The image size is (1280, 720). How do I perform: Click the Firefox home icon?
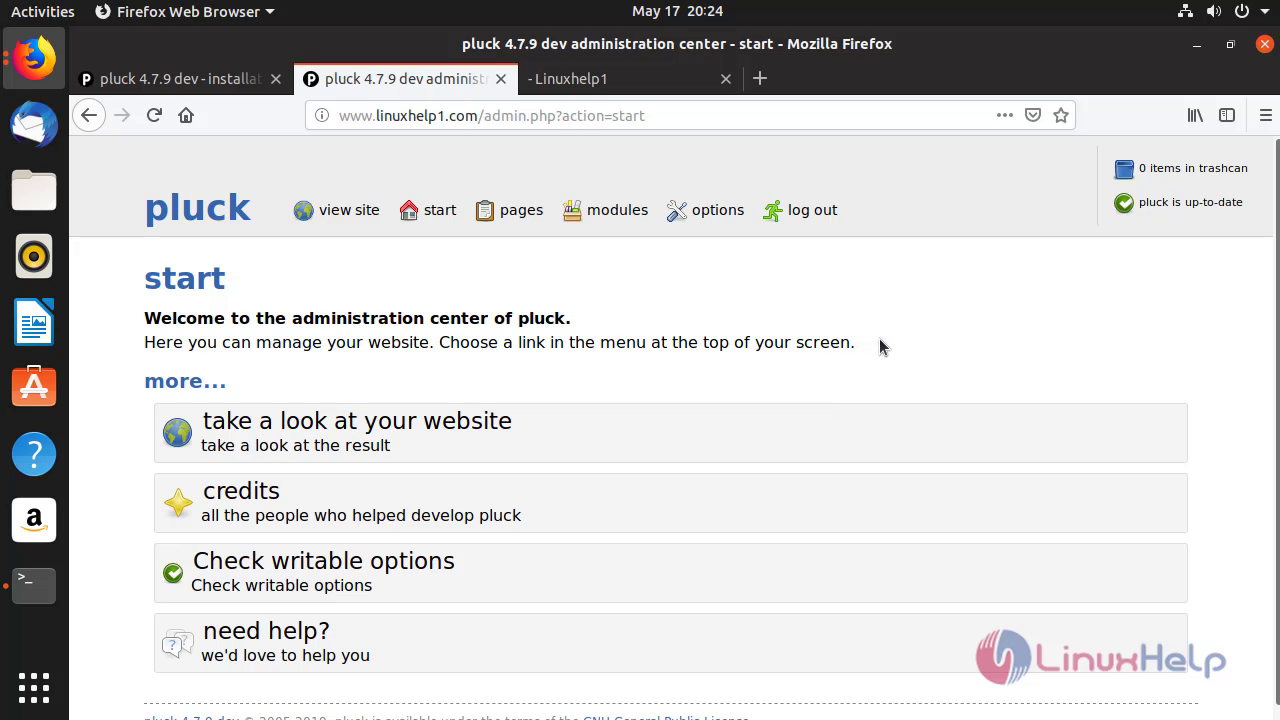pyautogui.click(x=186, y=115)
